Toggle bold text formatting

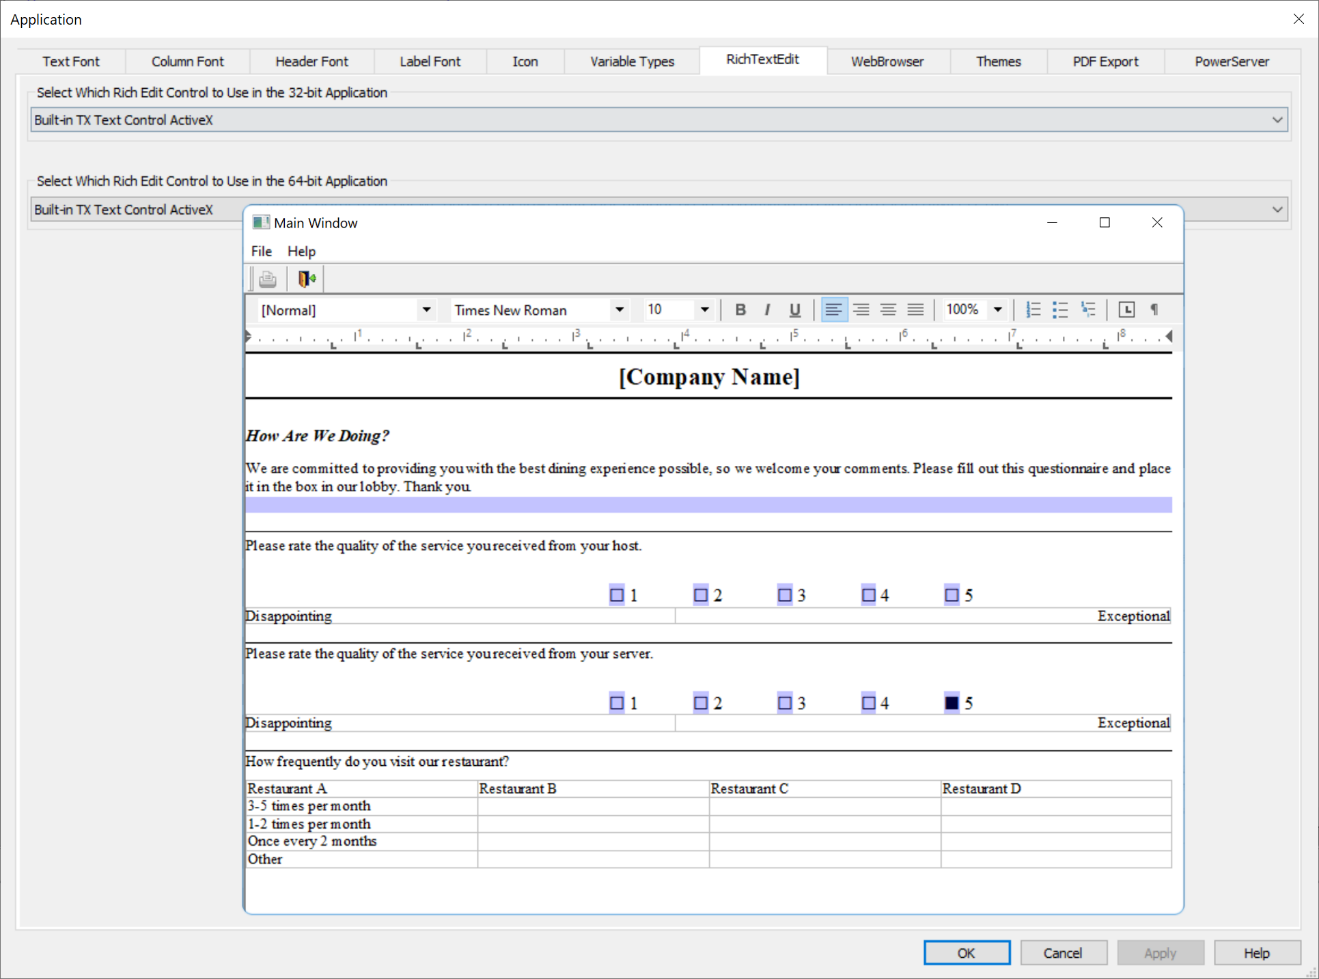coord(740,309)
